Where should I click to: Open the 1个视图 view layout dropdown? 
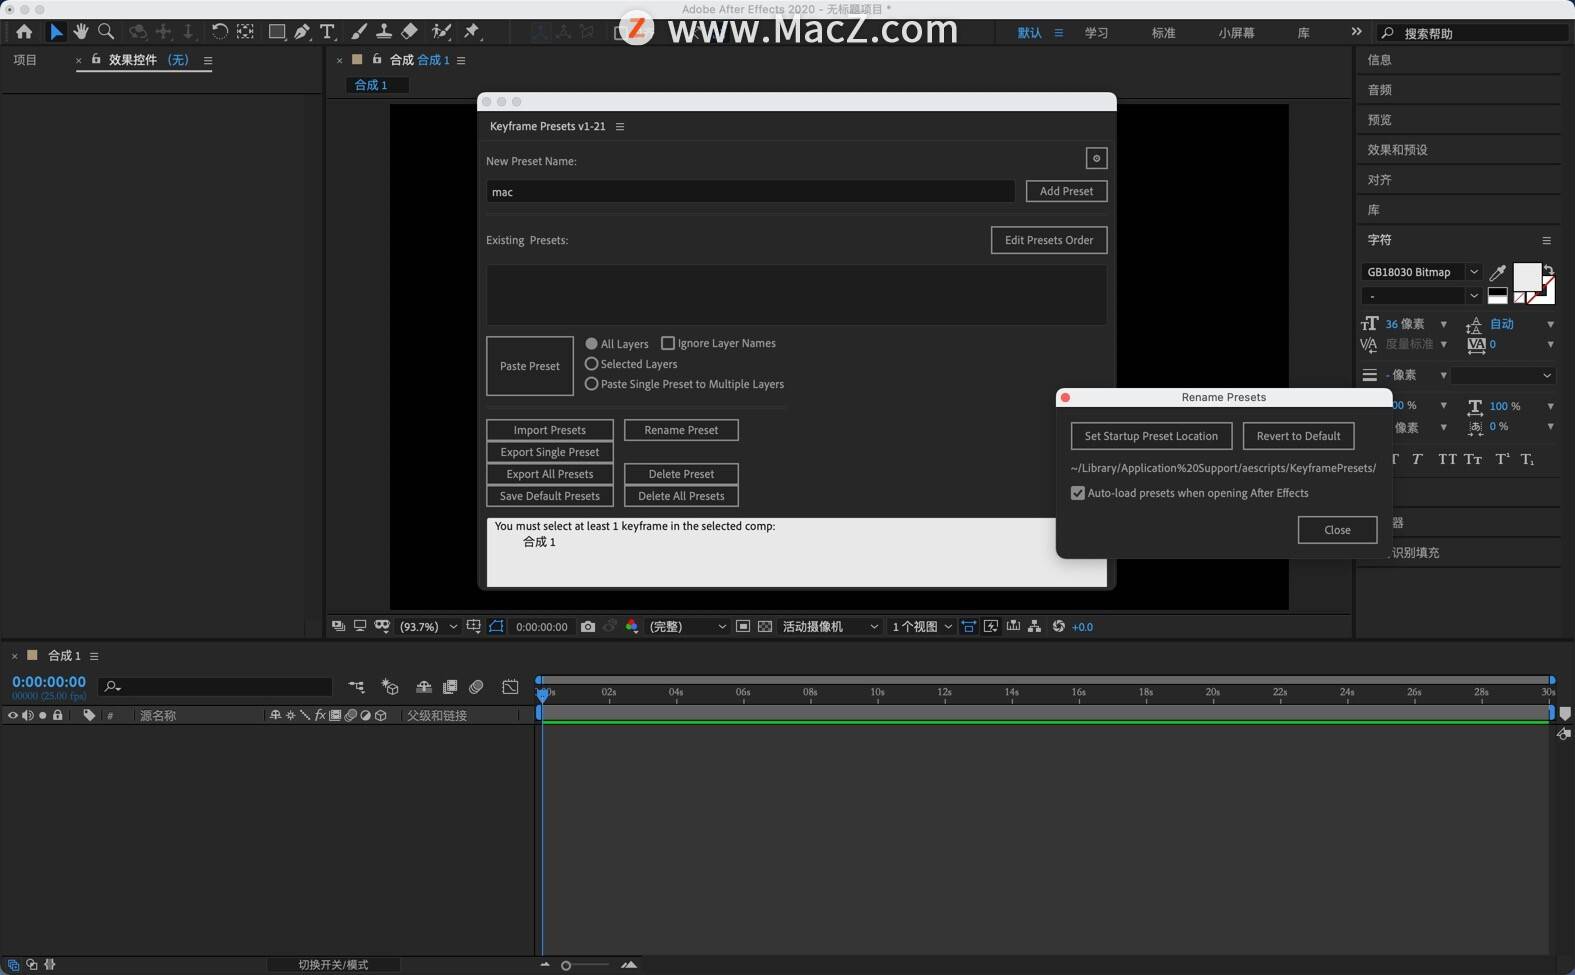point(922,627)
